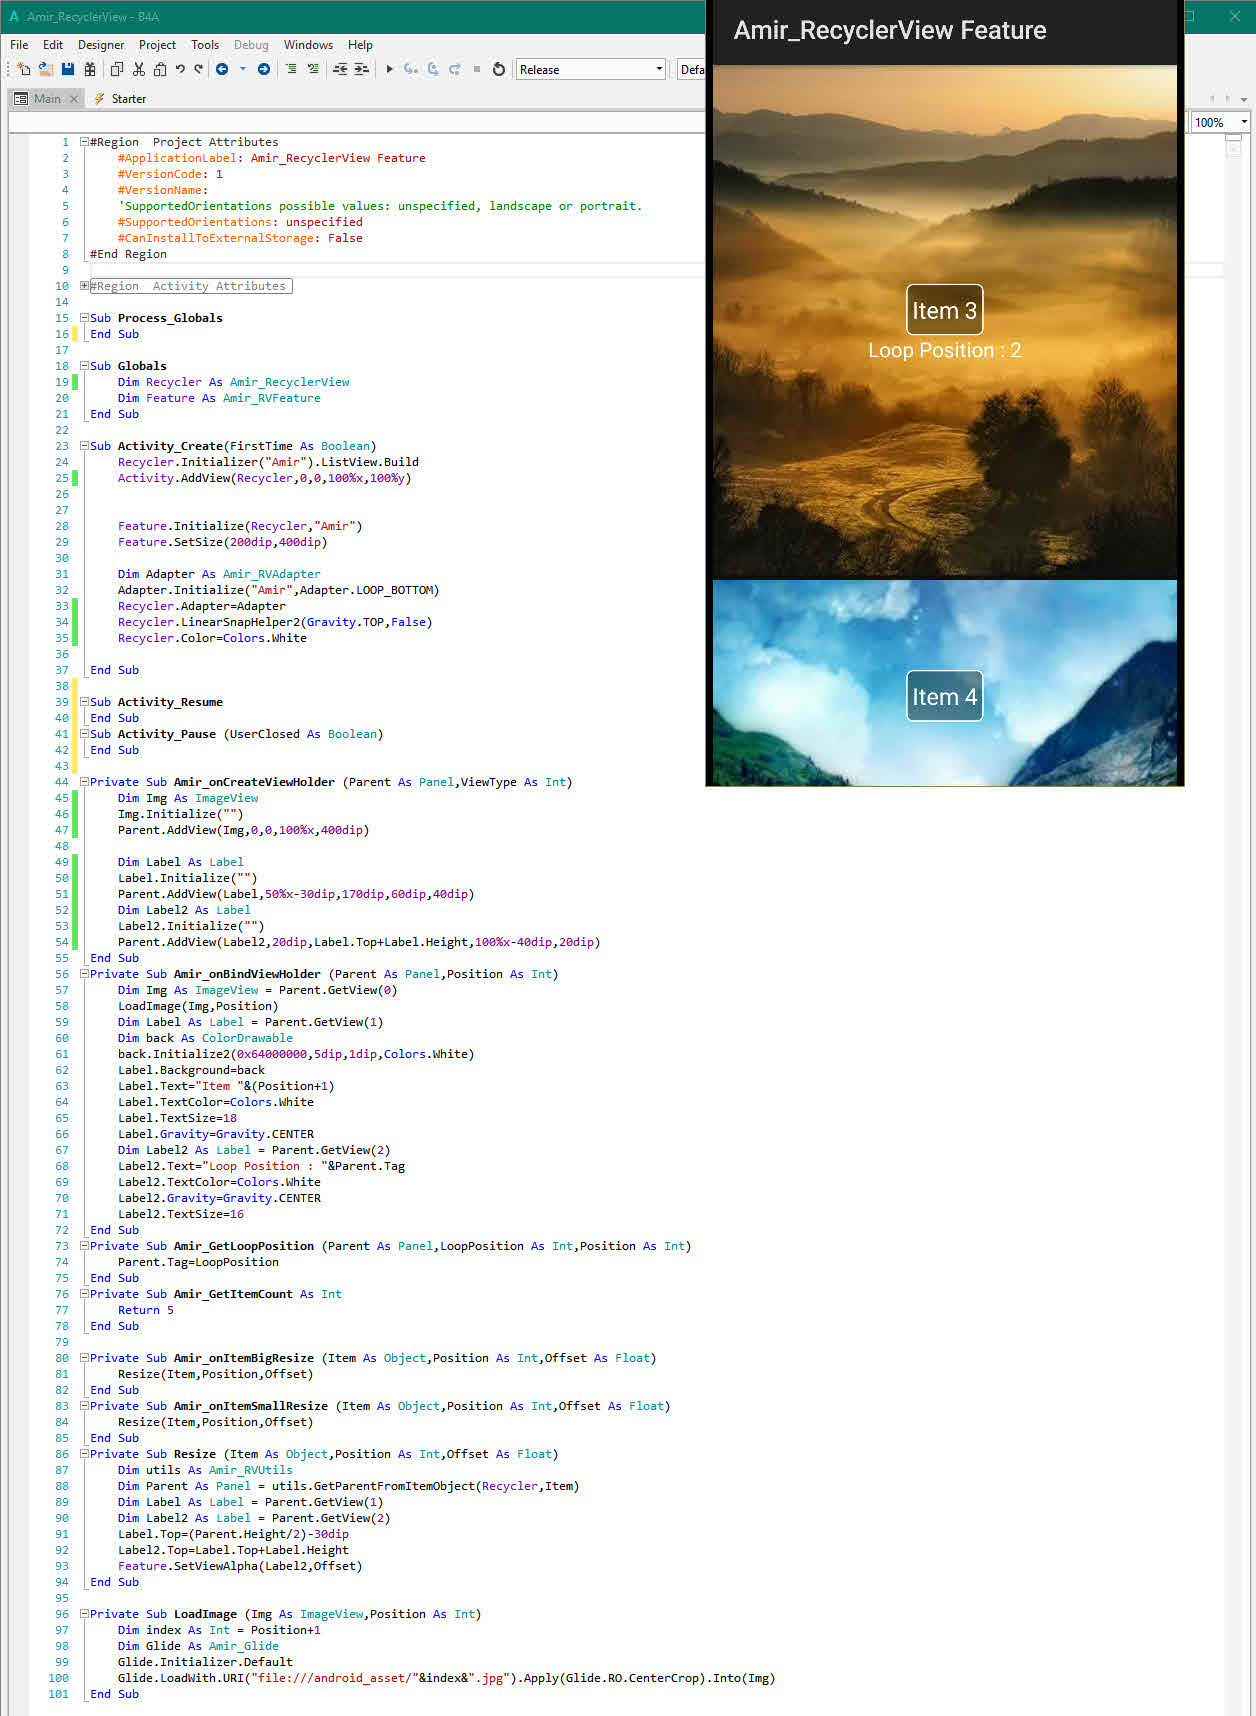Click the '#VersionCode: 1' attribute line

(x=170, y=174)
